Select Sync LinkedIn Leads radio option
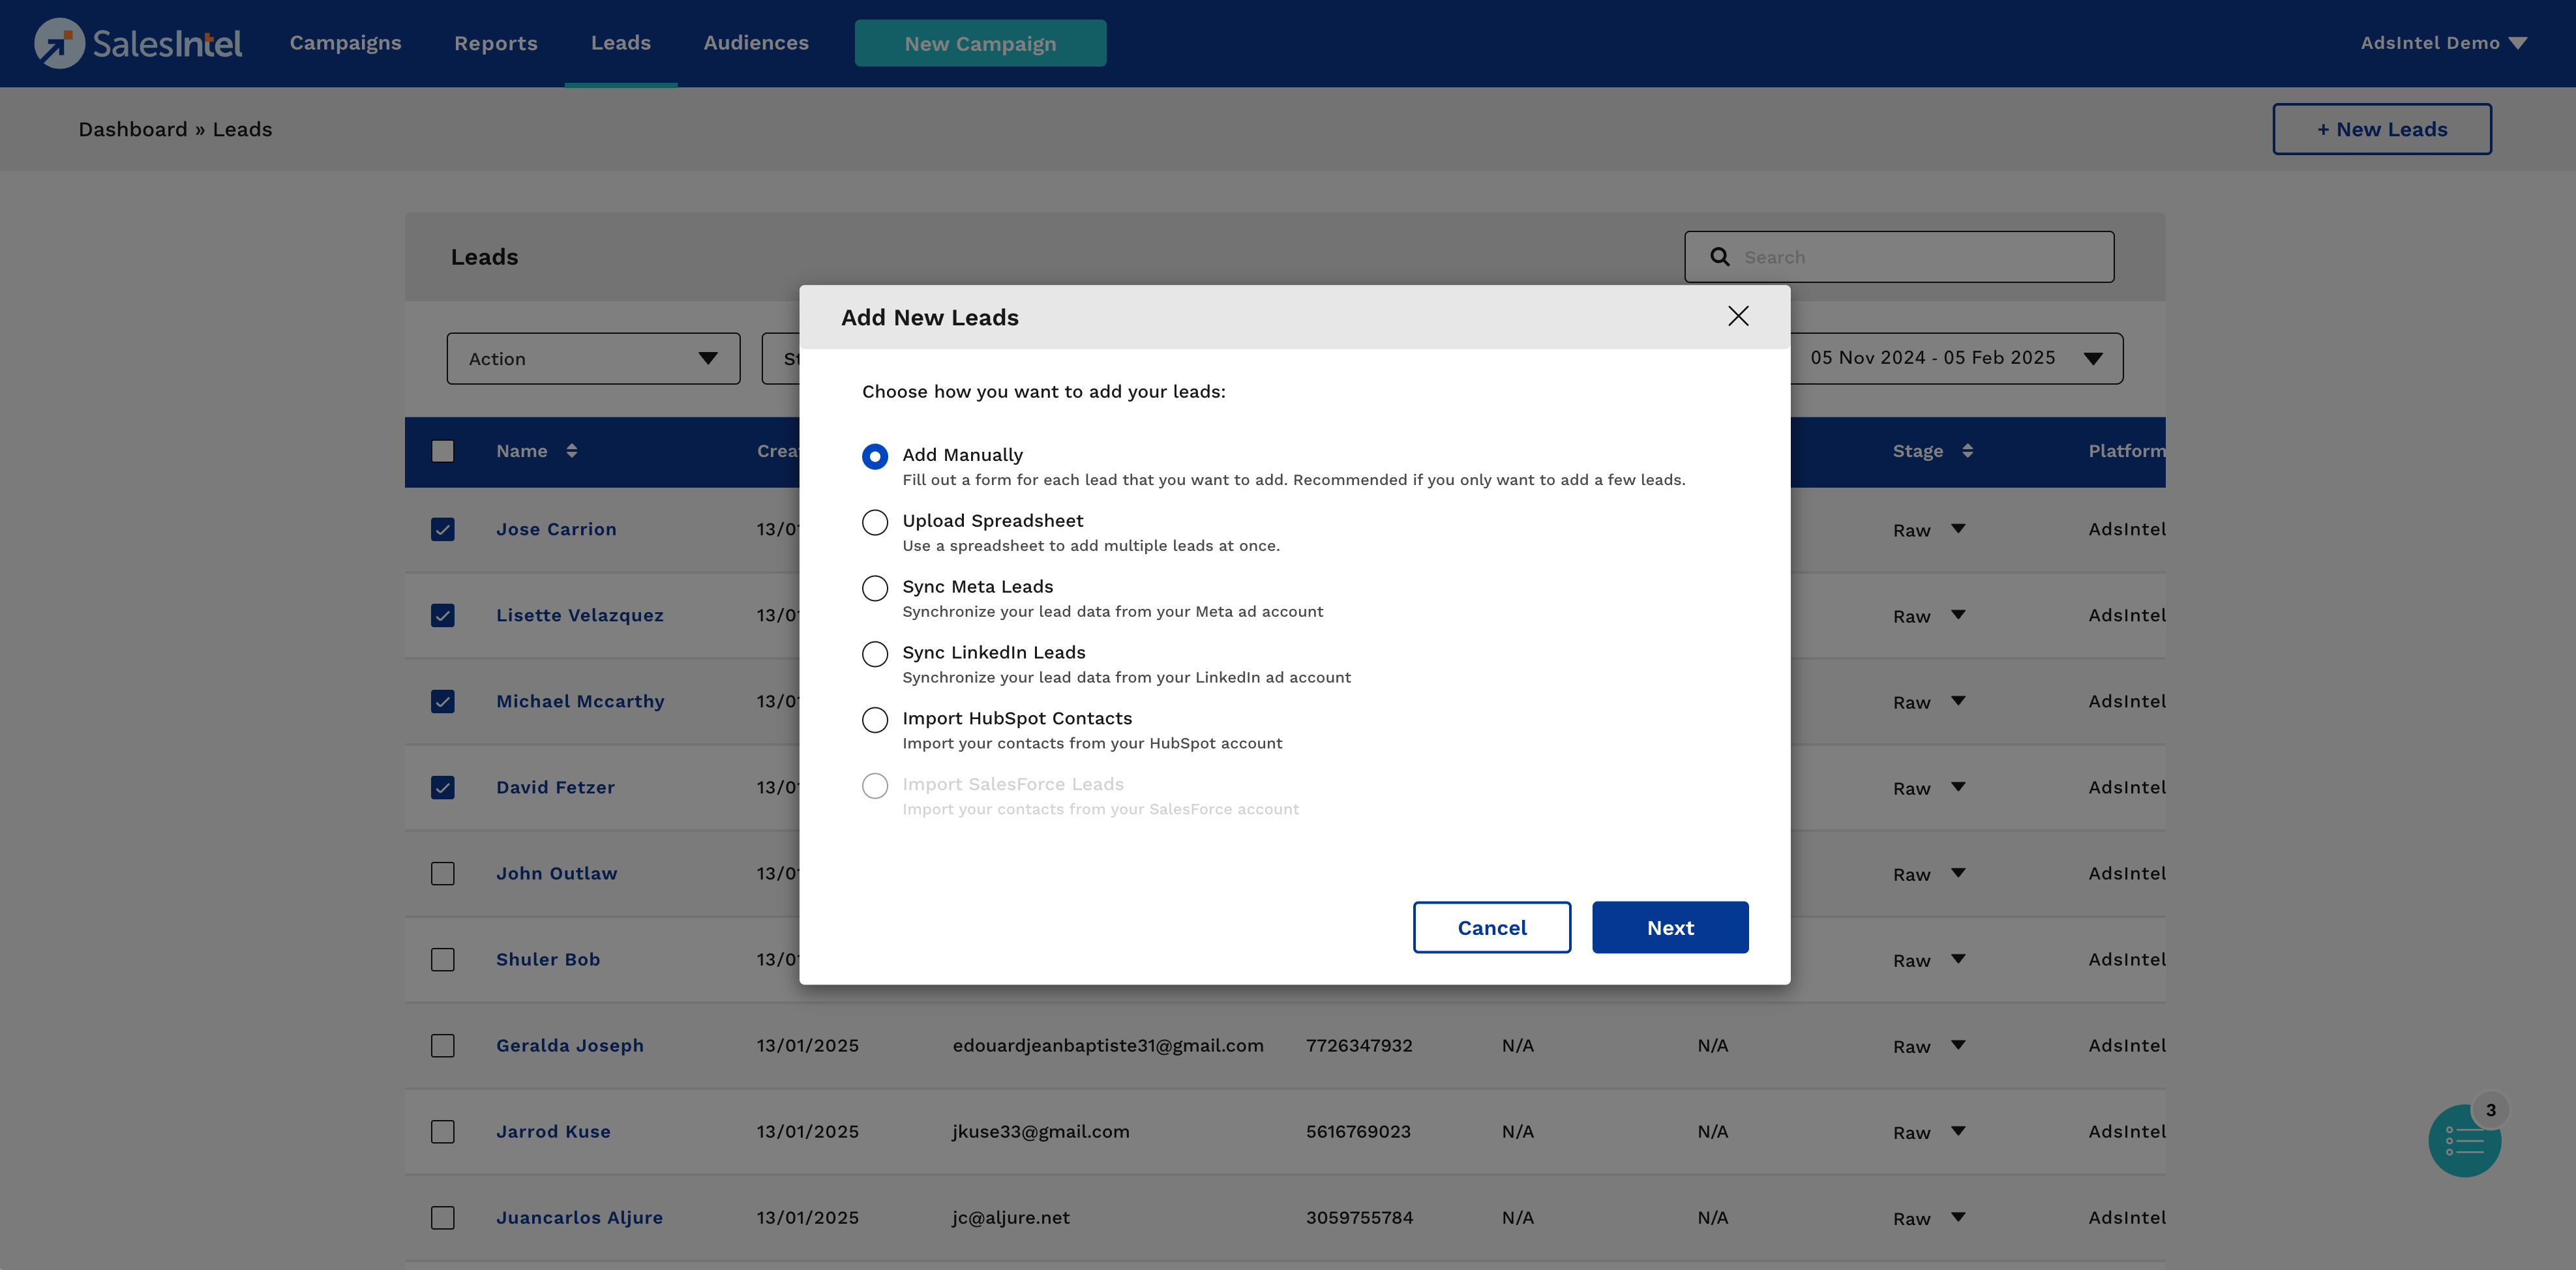 point(875,654)
